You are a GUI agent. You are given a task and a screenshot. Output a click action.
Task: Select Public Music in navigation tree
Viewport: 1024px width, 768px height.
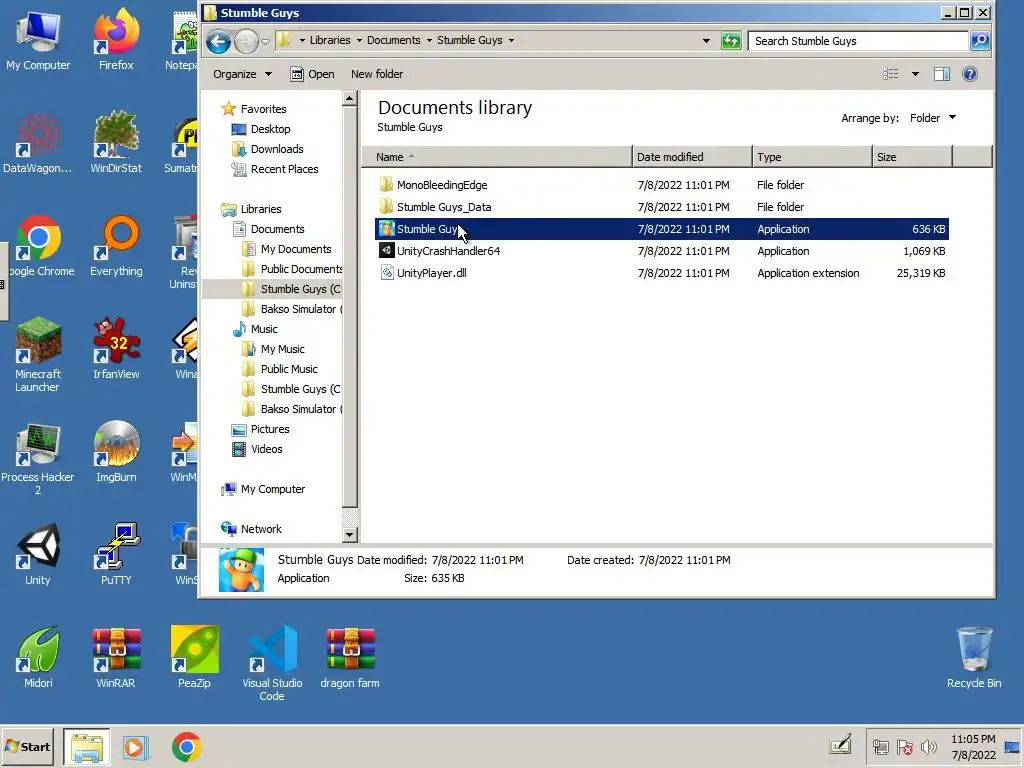coord(280,369)
